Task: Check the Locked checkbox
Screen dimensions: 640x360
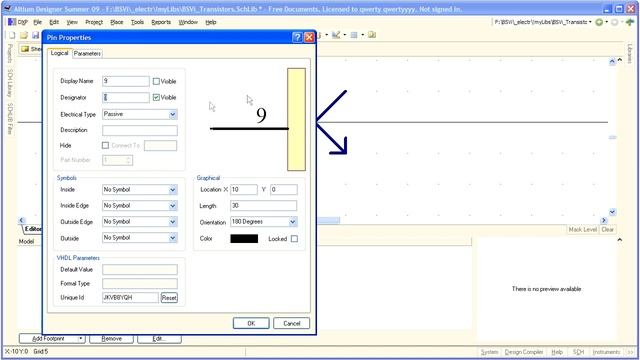Action: tap(294, 239)
